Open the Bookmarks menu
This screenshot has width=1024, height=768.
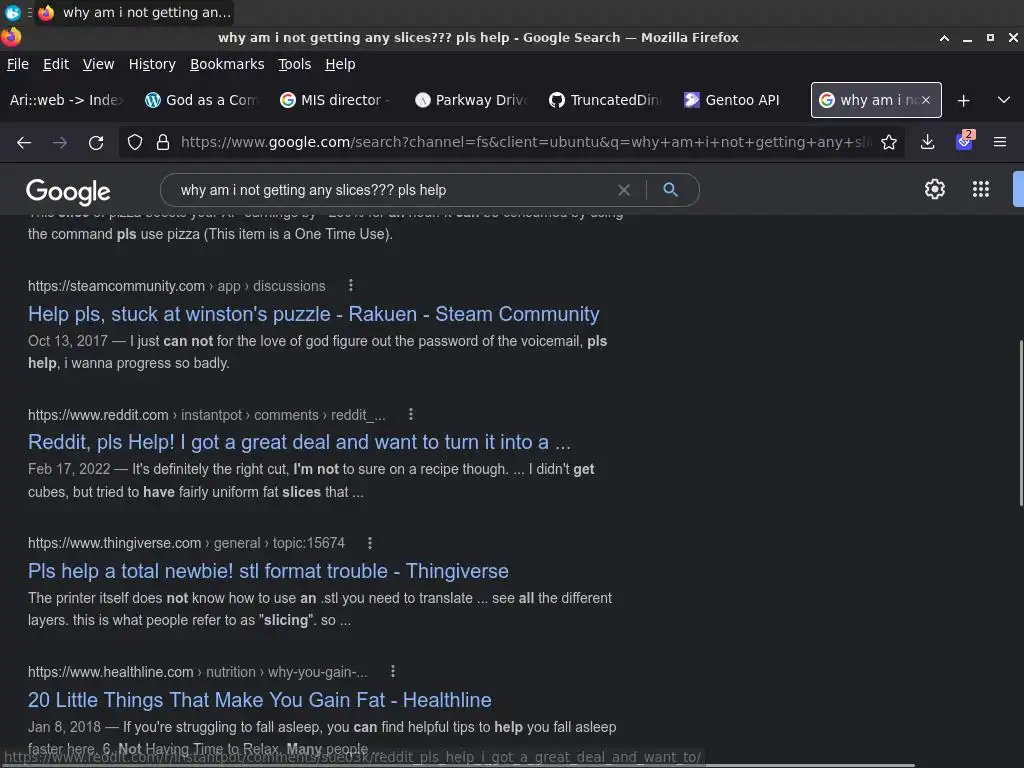pyautogui.click(x=227, y=64)
